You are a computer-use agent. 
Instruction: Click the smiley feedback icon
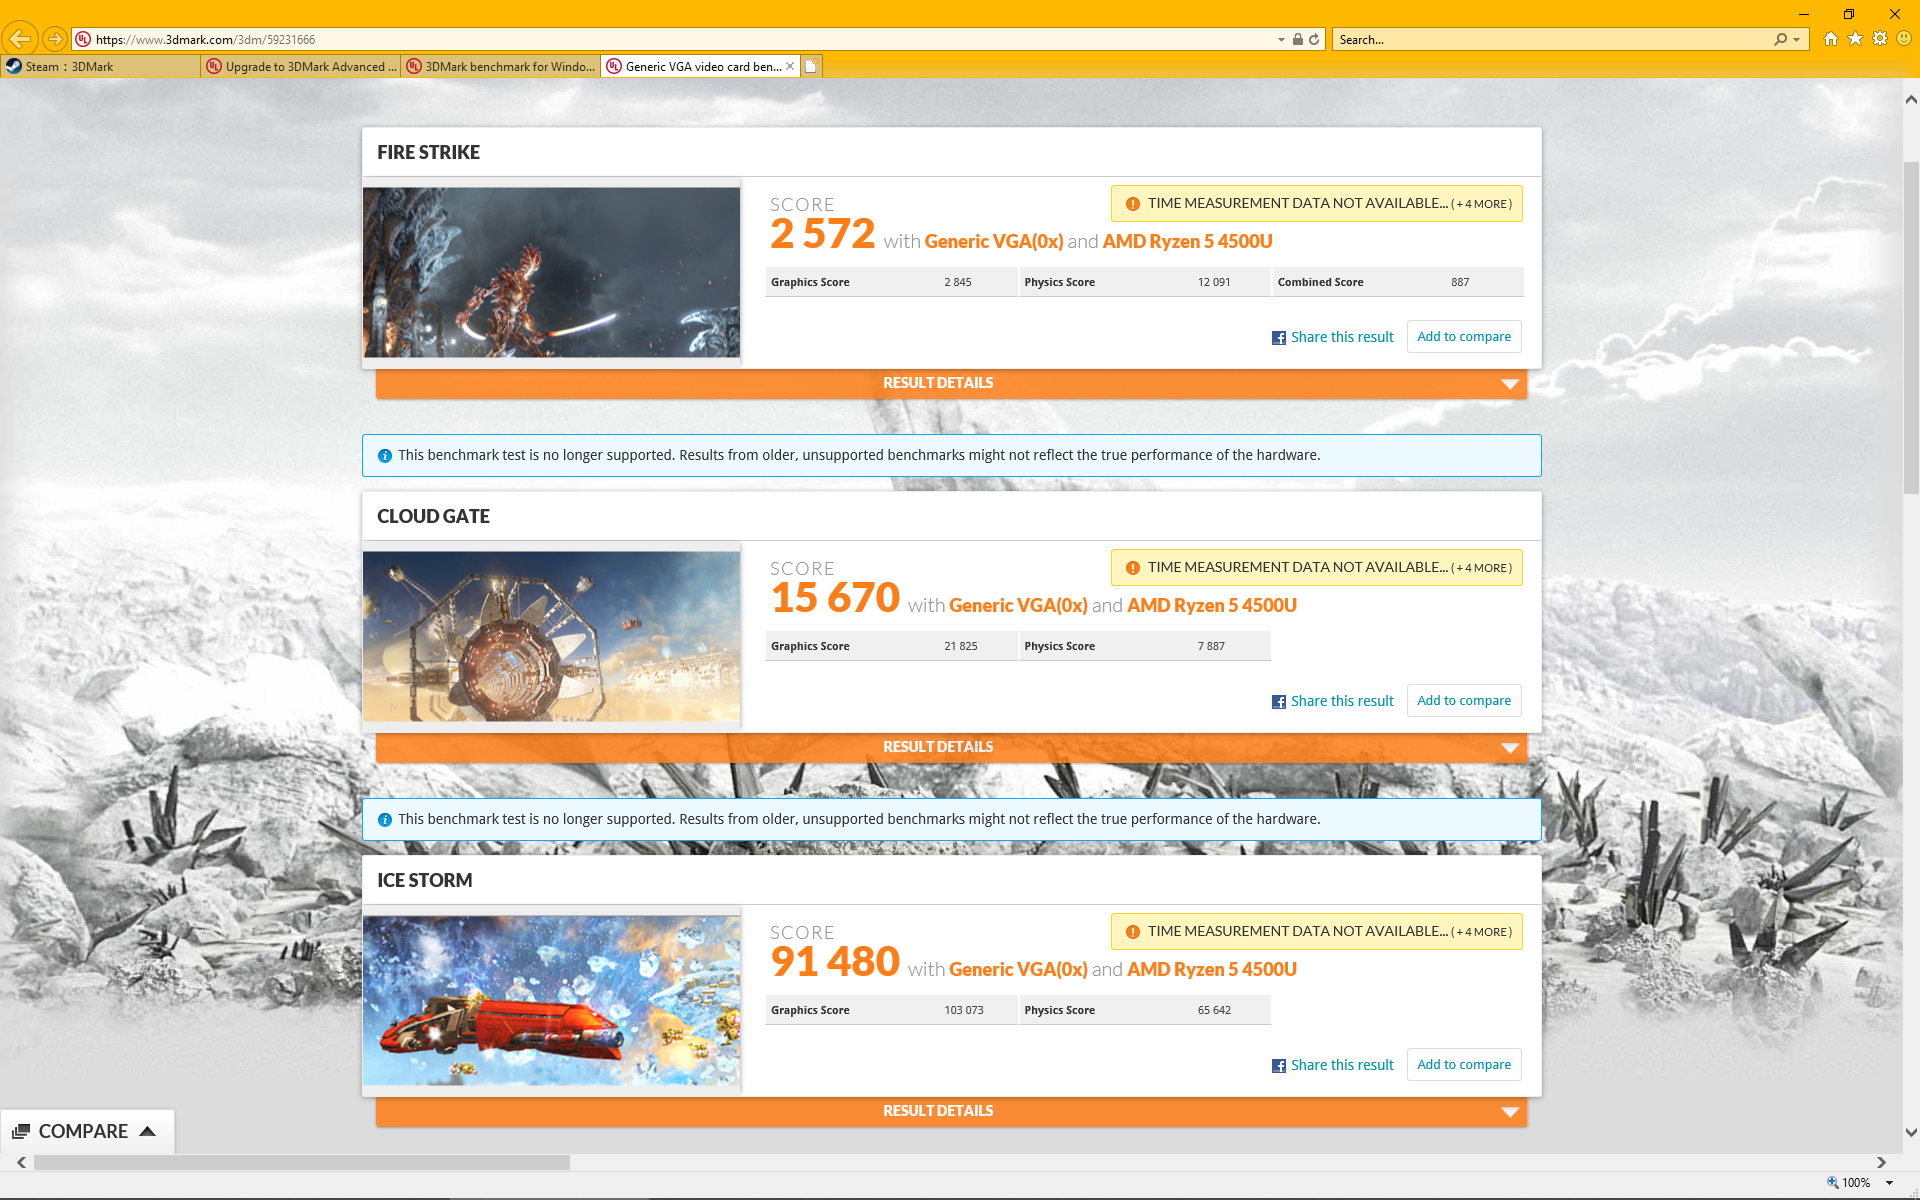pyautogui.click(x=1904, y=39)
